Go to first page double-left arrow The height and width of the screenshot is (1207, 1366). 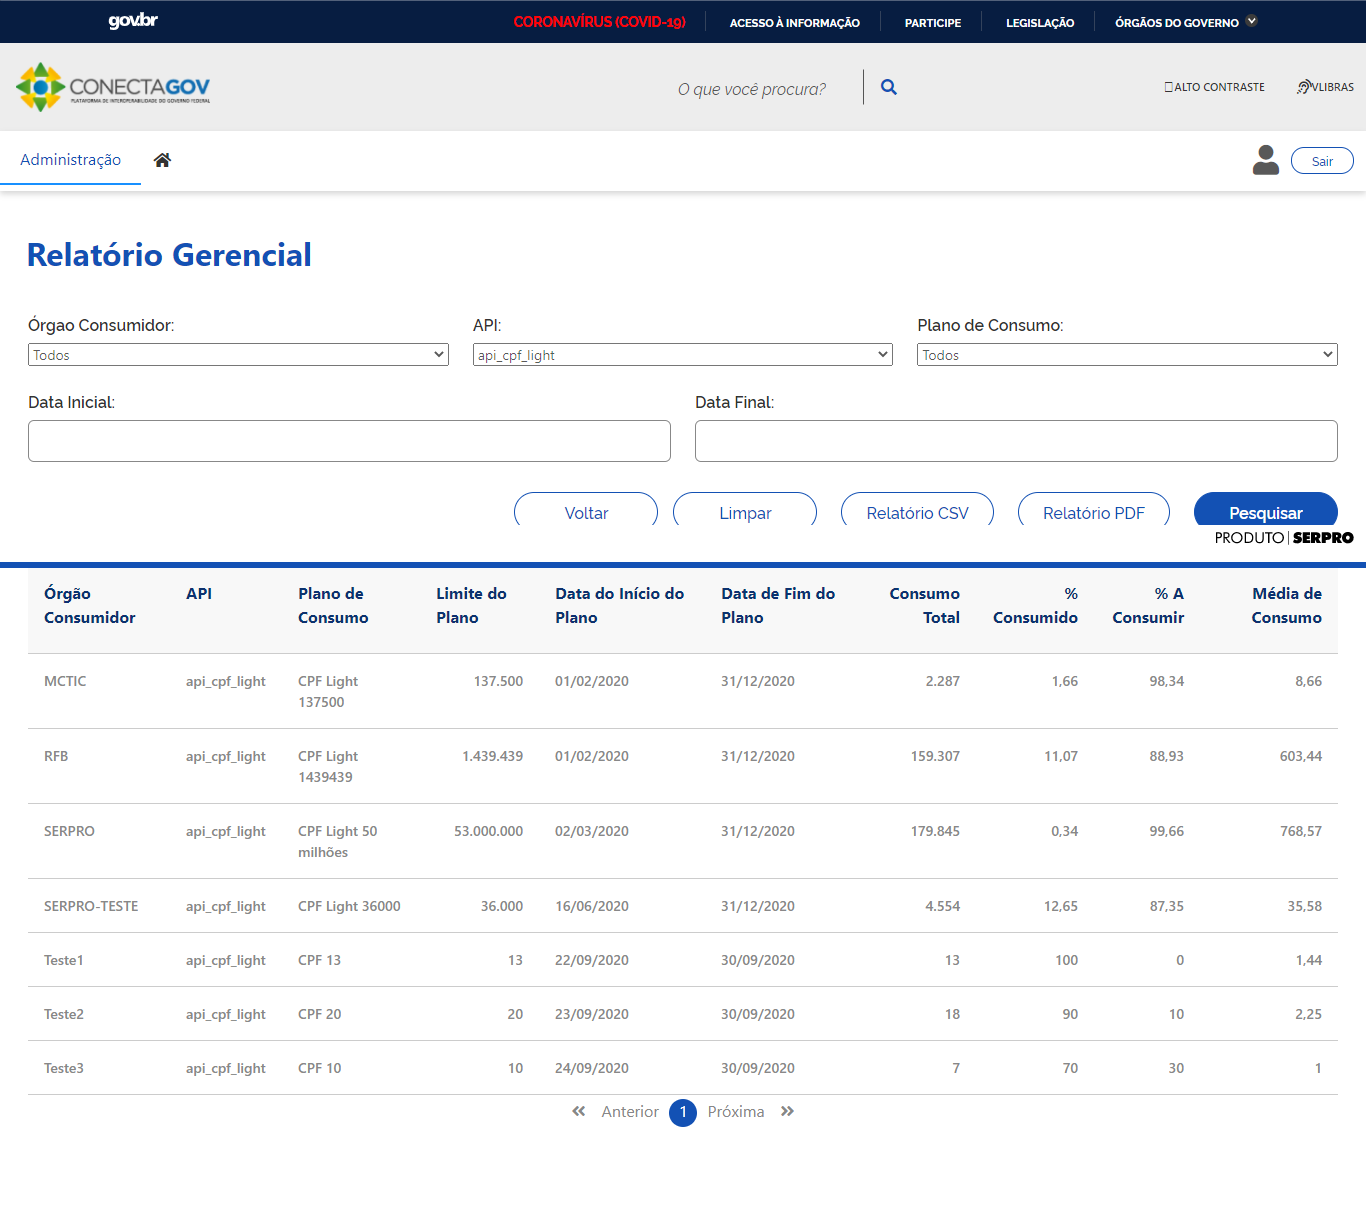(578, 1112)
